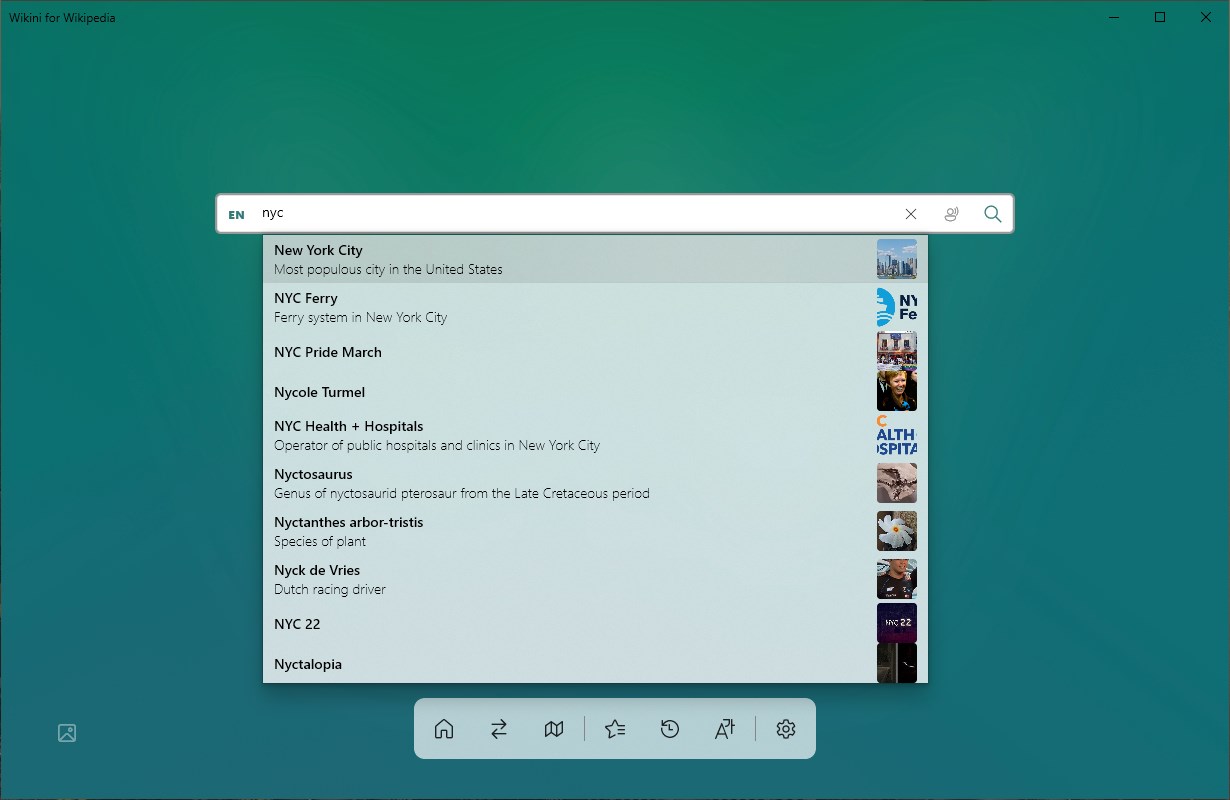The height and width of the screenshot is (800, 1230).
Task: Select the NYC 22 suggestion
Action: pos(595,623)
